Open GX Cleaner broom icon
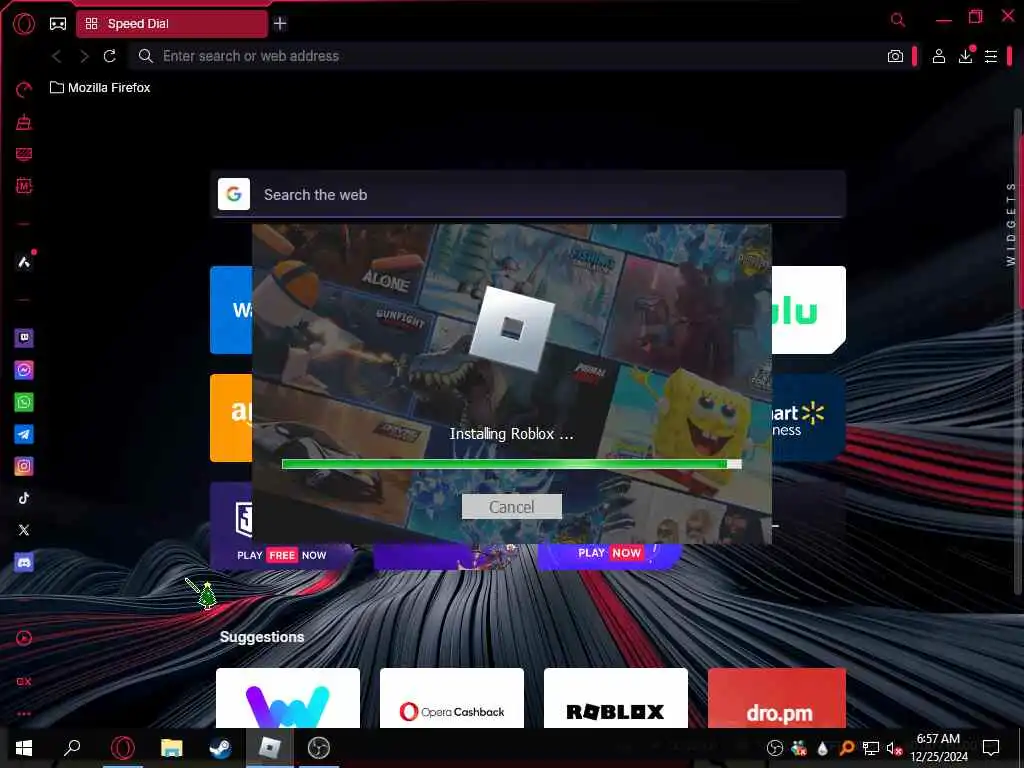 click(24, 121)
